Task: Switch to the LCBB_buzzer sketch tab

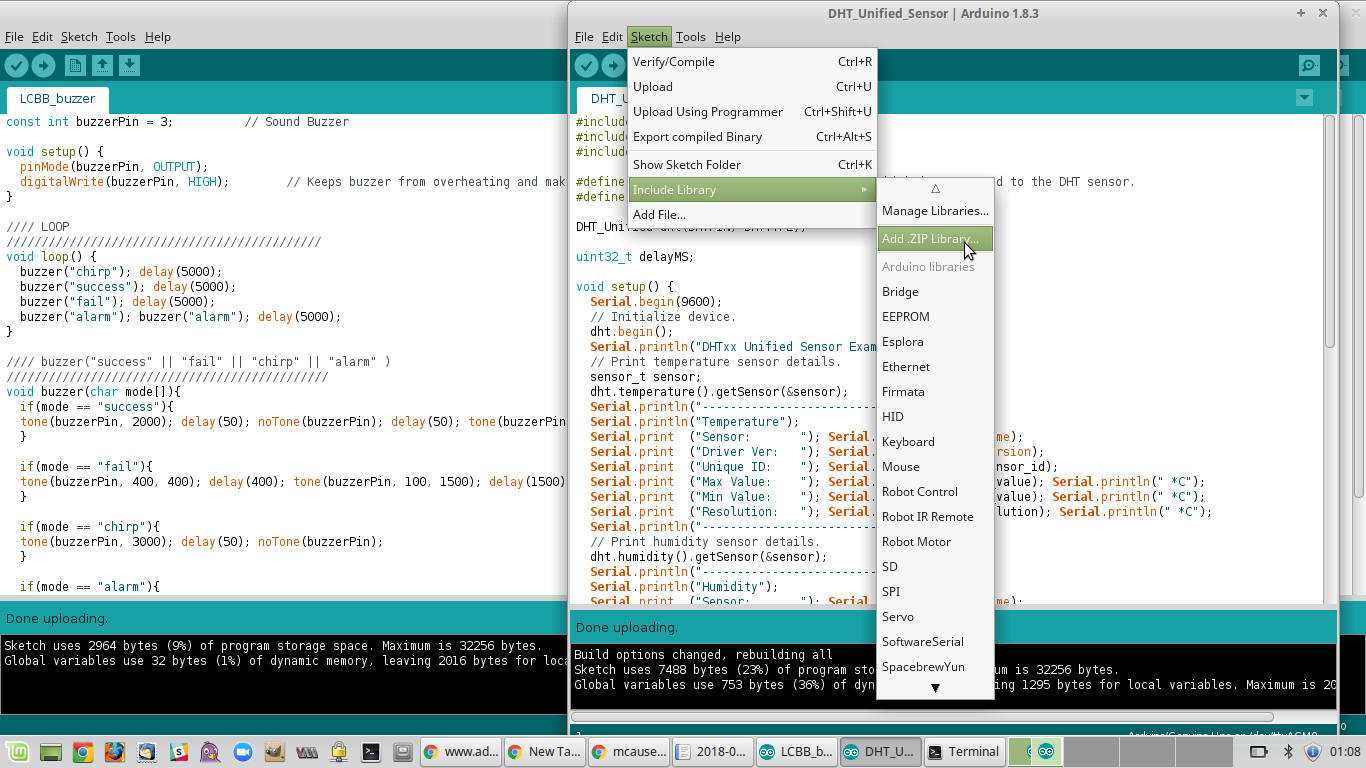Action: 58,99
